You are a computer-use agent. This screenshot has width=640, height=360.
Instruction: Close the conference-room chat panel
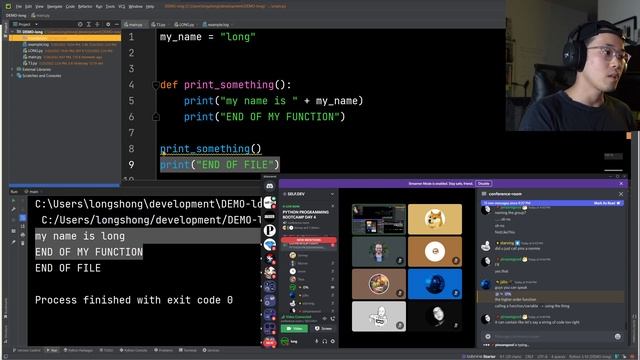point(621,194)
